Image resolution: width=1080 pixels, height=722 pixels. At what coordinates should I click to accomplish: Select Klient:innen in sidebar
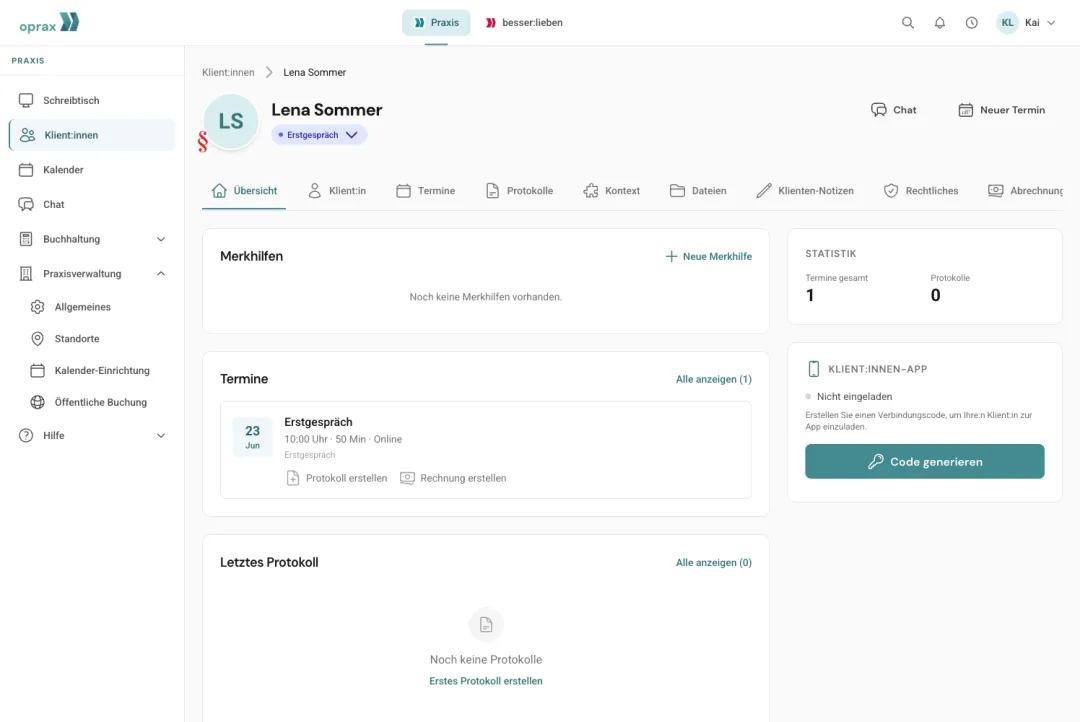click(92, 135)
